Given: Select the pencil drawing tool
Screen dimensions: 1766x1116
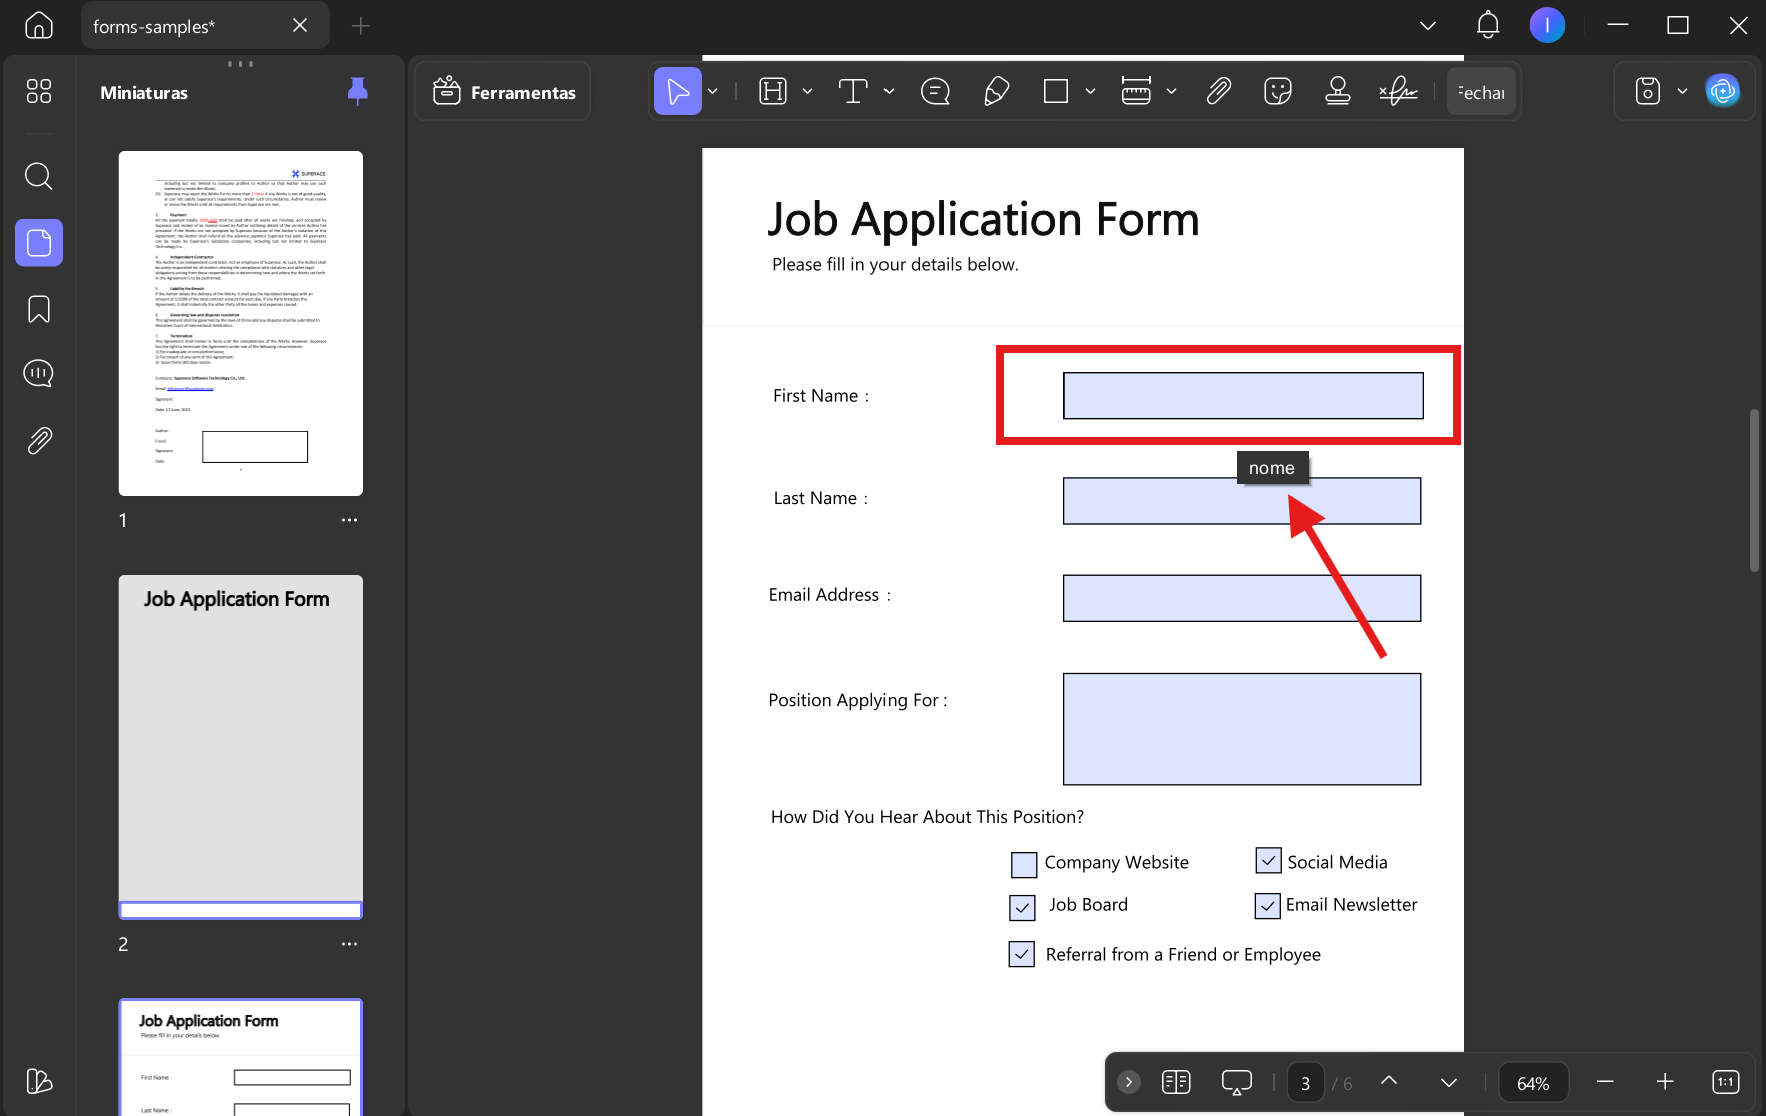Looking at the screenshot, I should (996, 92).
